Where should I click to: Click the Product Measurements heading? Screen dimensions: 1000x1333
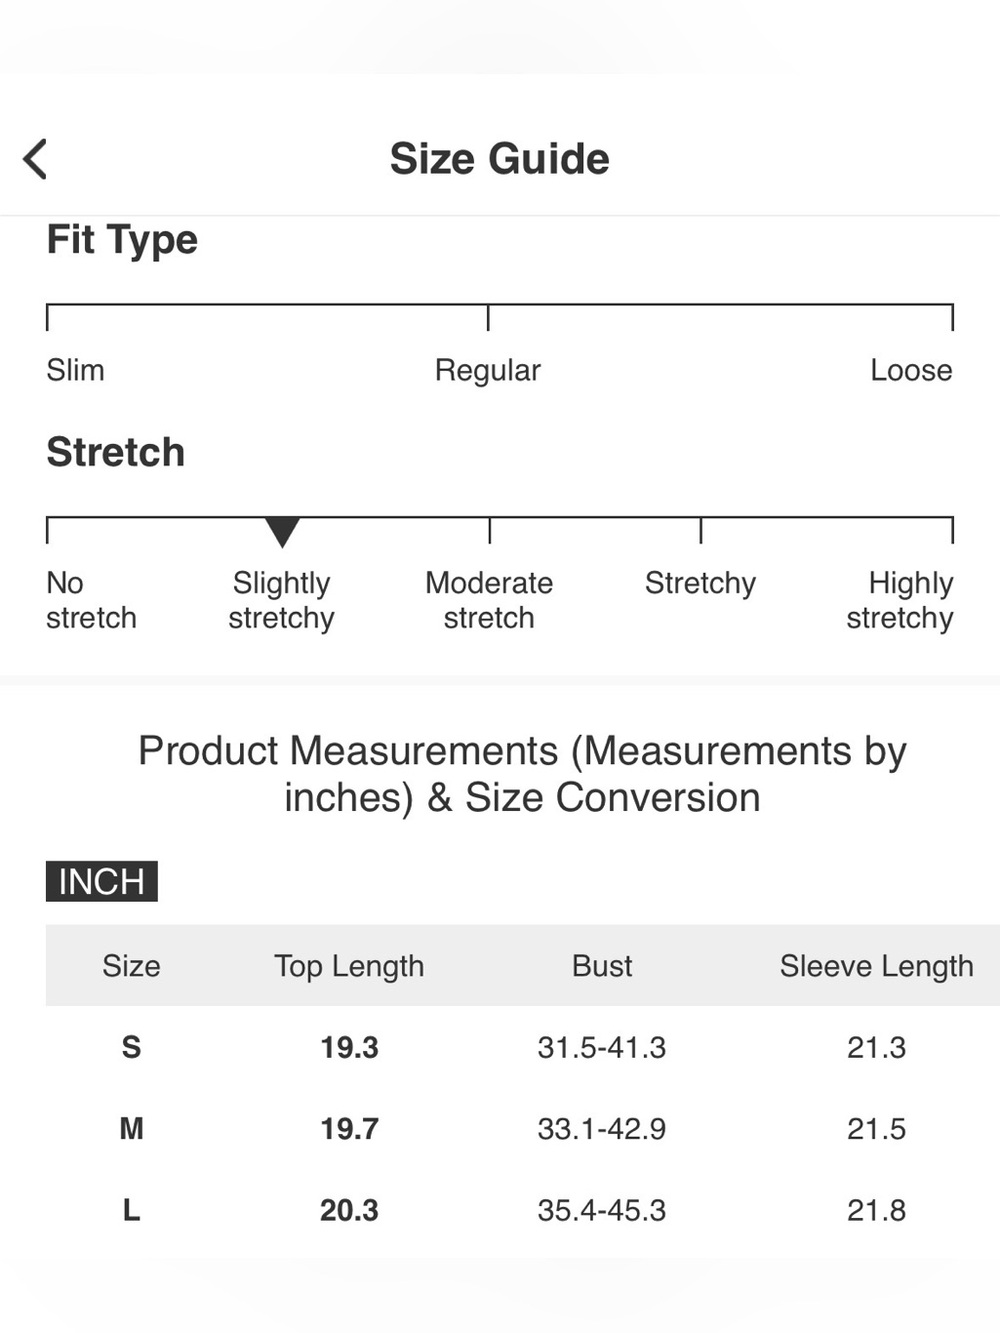522,774
